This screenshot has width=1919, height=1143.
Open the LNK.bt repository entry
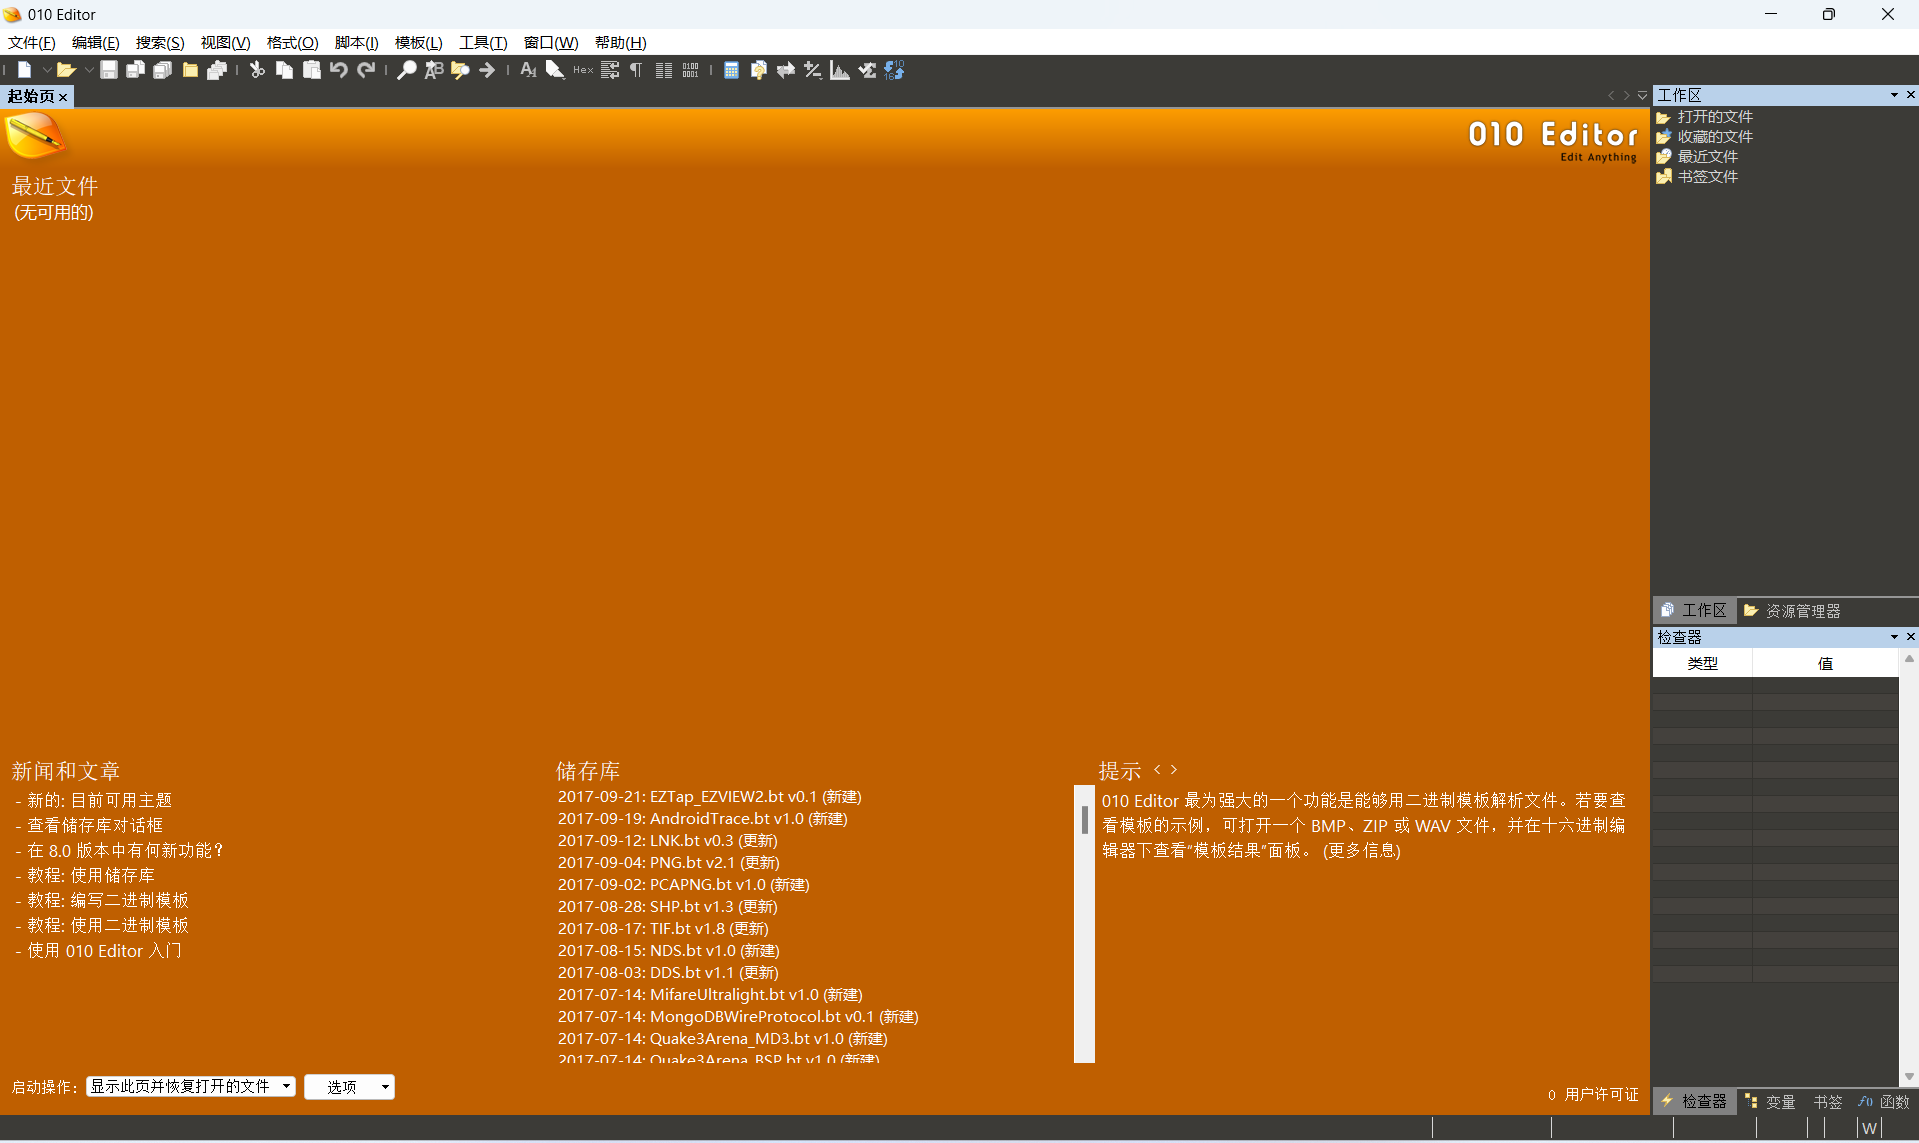pos(668,840)
